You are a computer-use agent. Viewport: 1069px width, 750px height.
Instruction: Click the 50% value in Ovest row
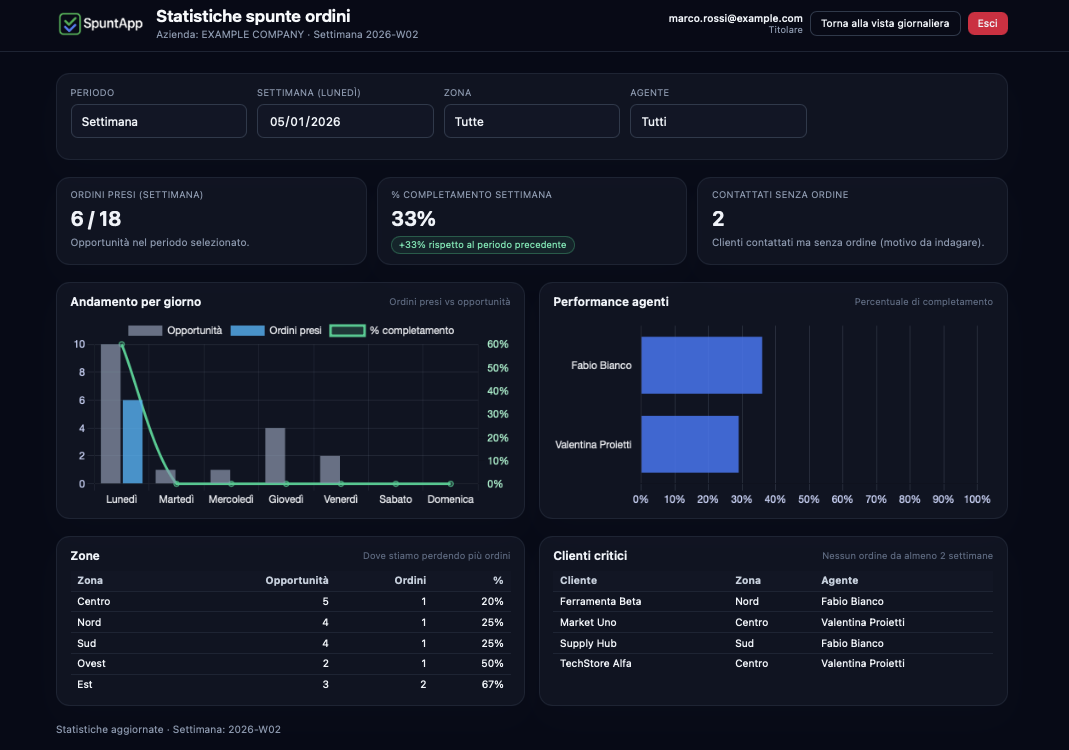[x=492, y=663]
